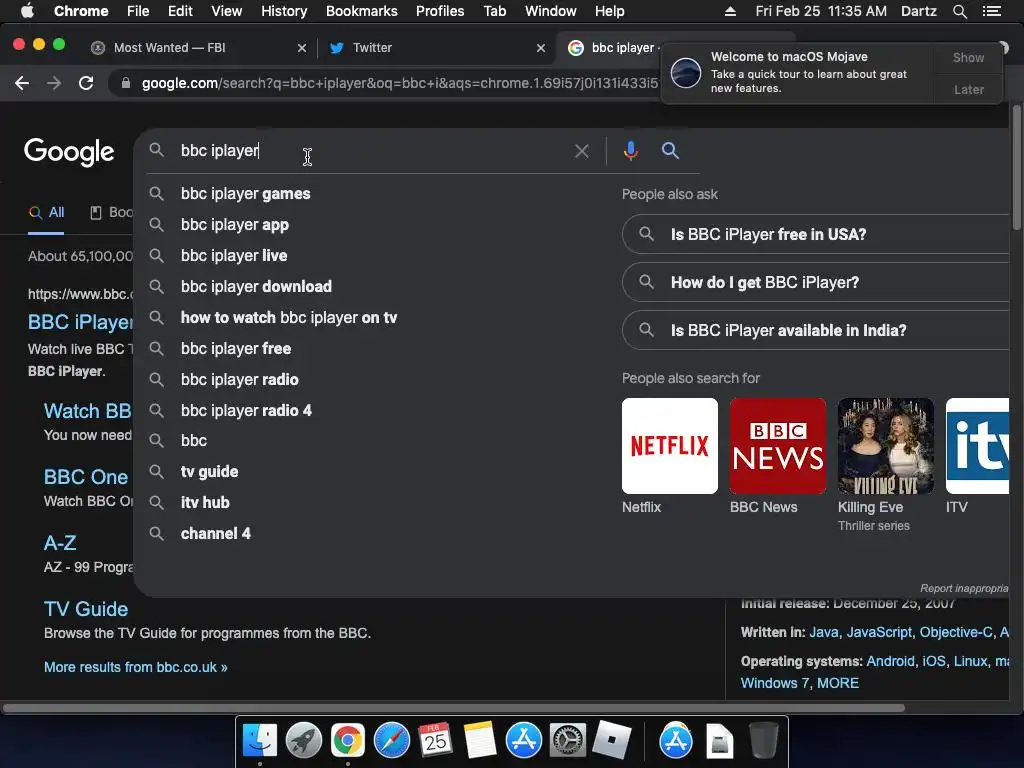Open the Apple menu icon
The width and height of the screenshot is (1024, 768).
click(27, 11)
